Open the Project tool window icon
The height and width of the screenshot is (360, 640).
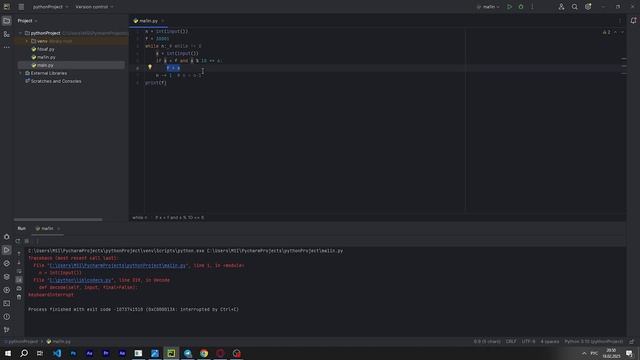[x=7, y=21]
